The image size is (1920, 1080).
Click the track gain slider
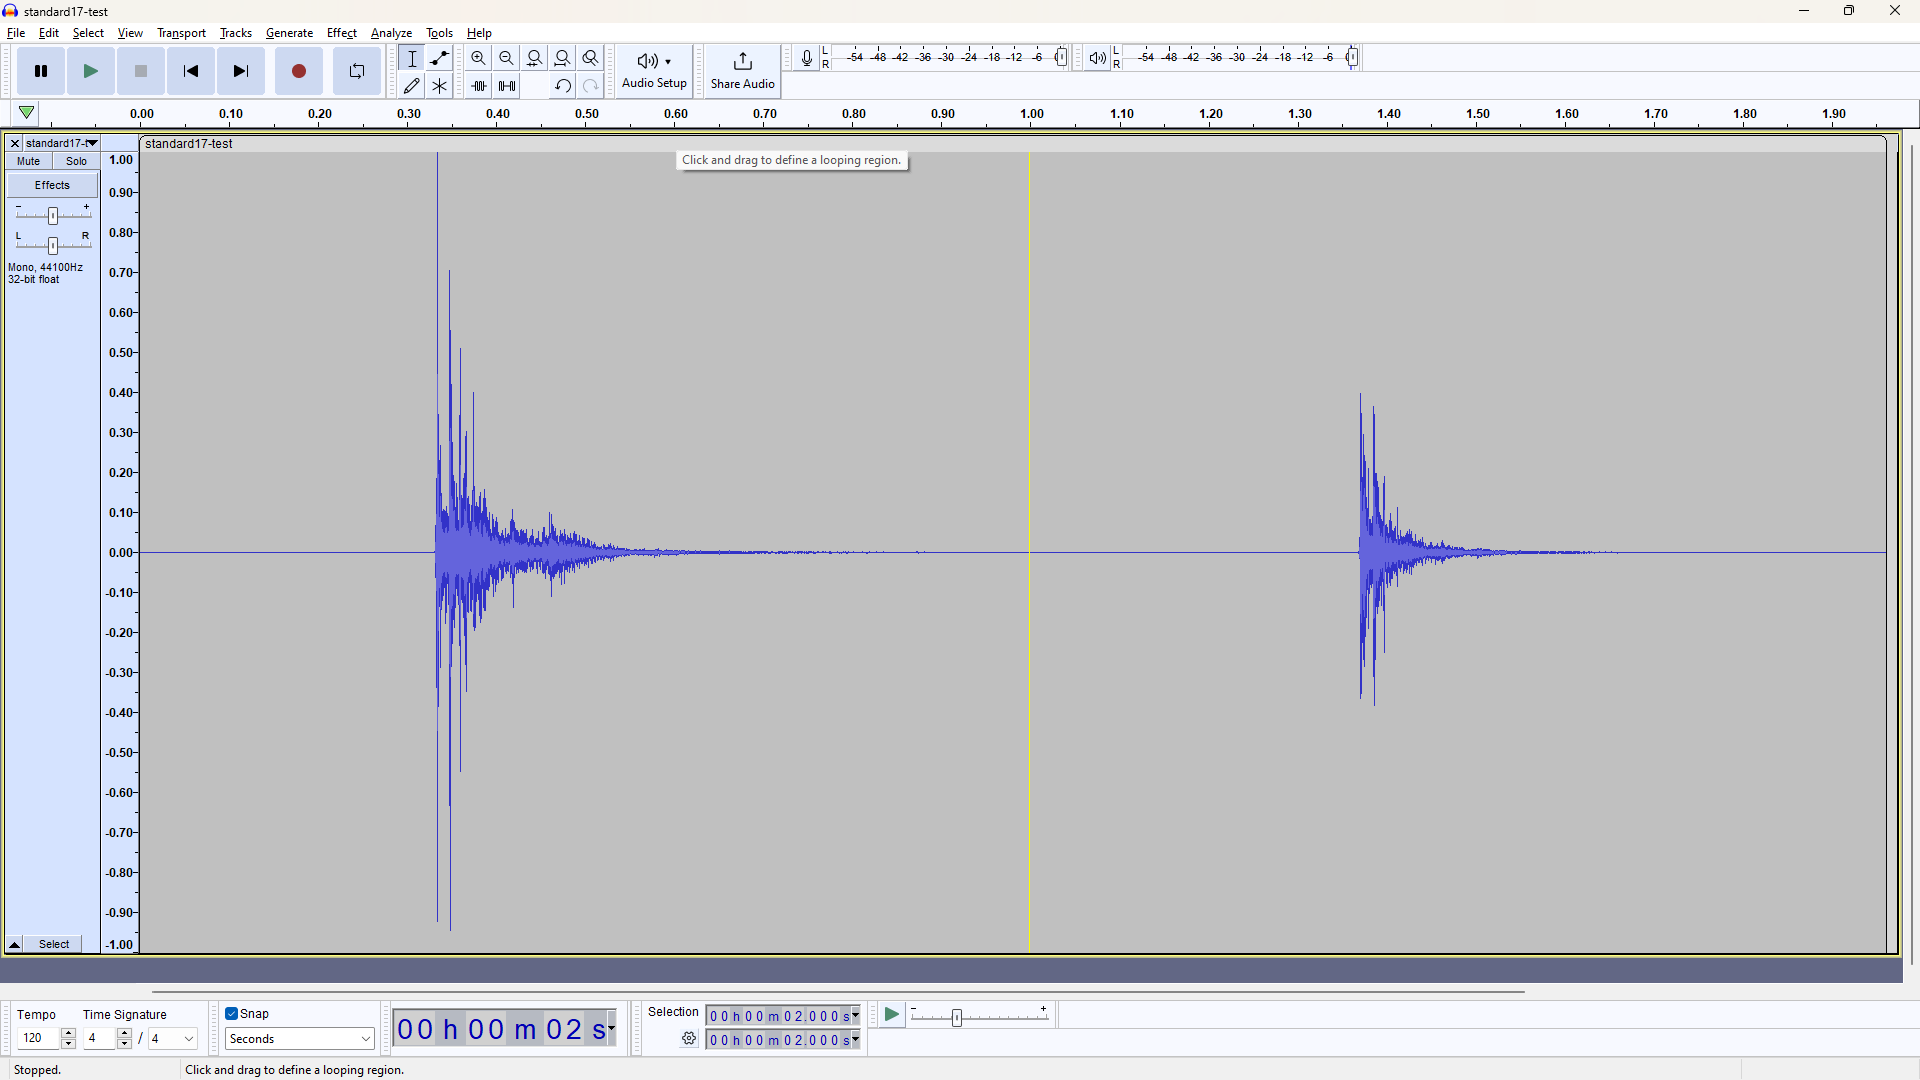[x=53, y=215]
